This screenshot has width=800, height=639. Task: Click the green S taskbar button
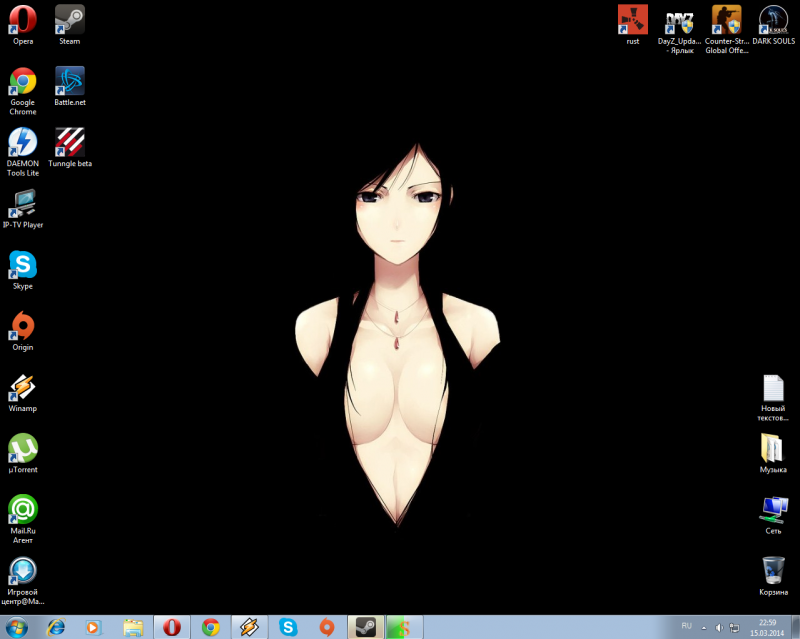(x=405, y=627)
